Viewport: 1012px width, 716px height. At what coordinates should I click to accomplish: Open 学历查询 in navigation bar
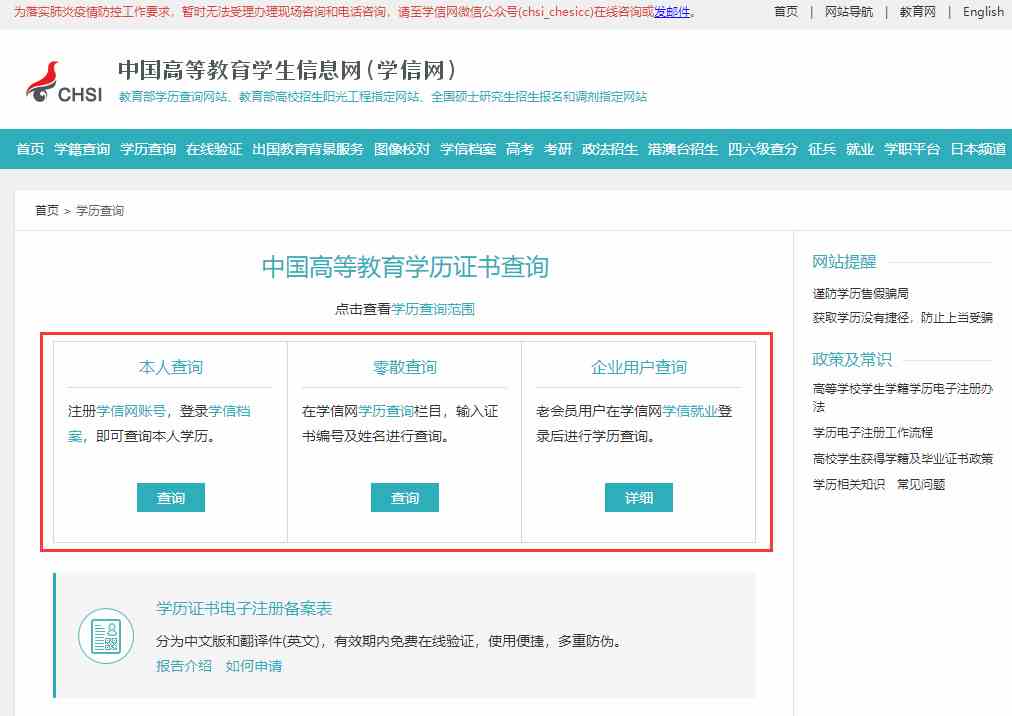148,149
